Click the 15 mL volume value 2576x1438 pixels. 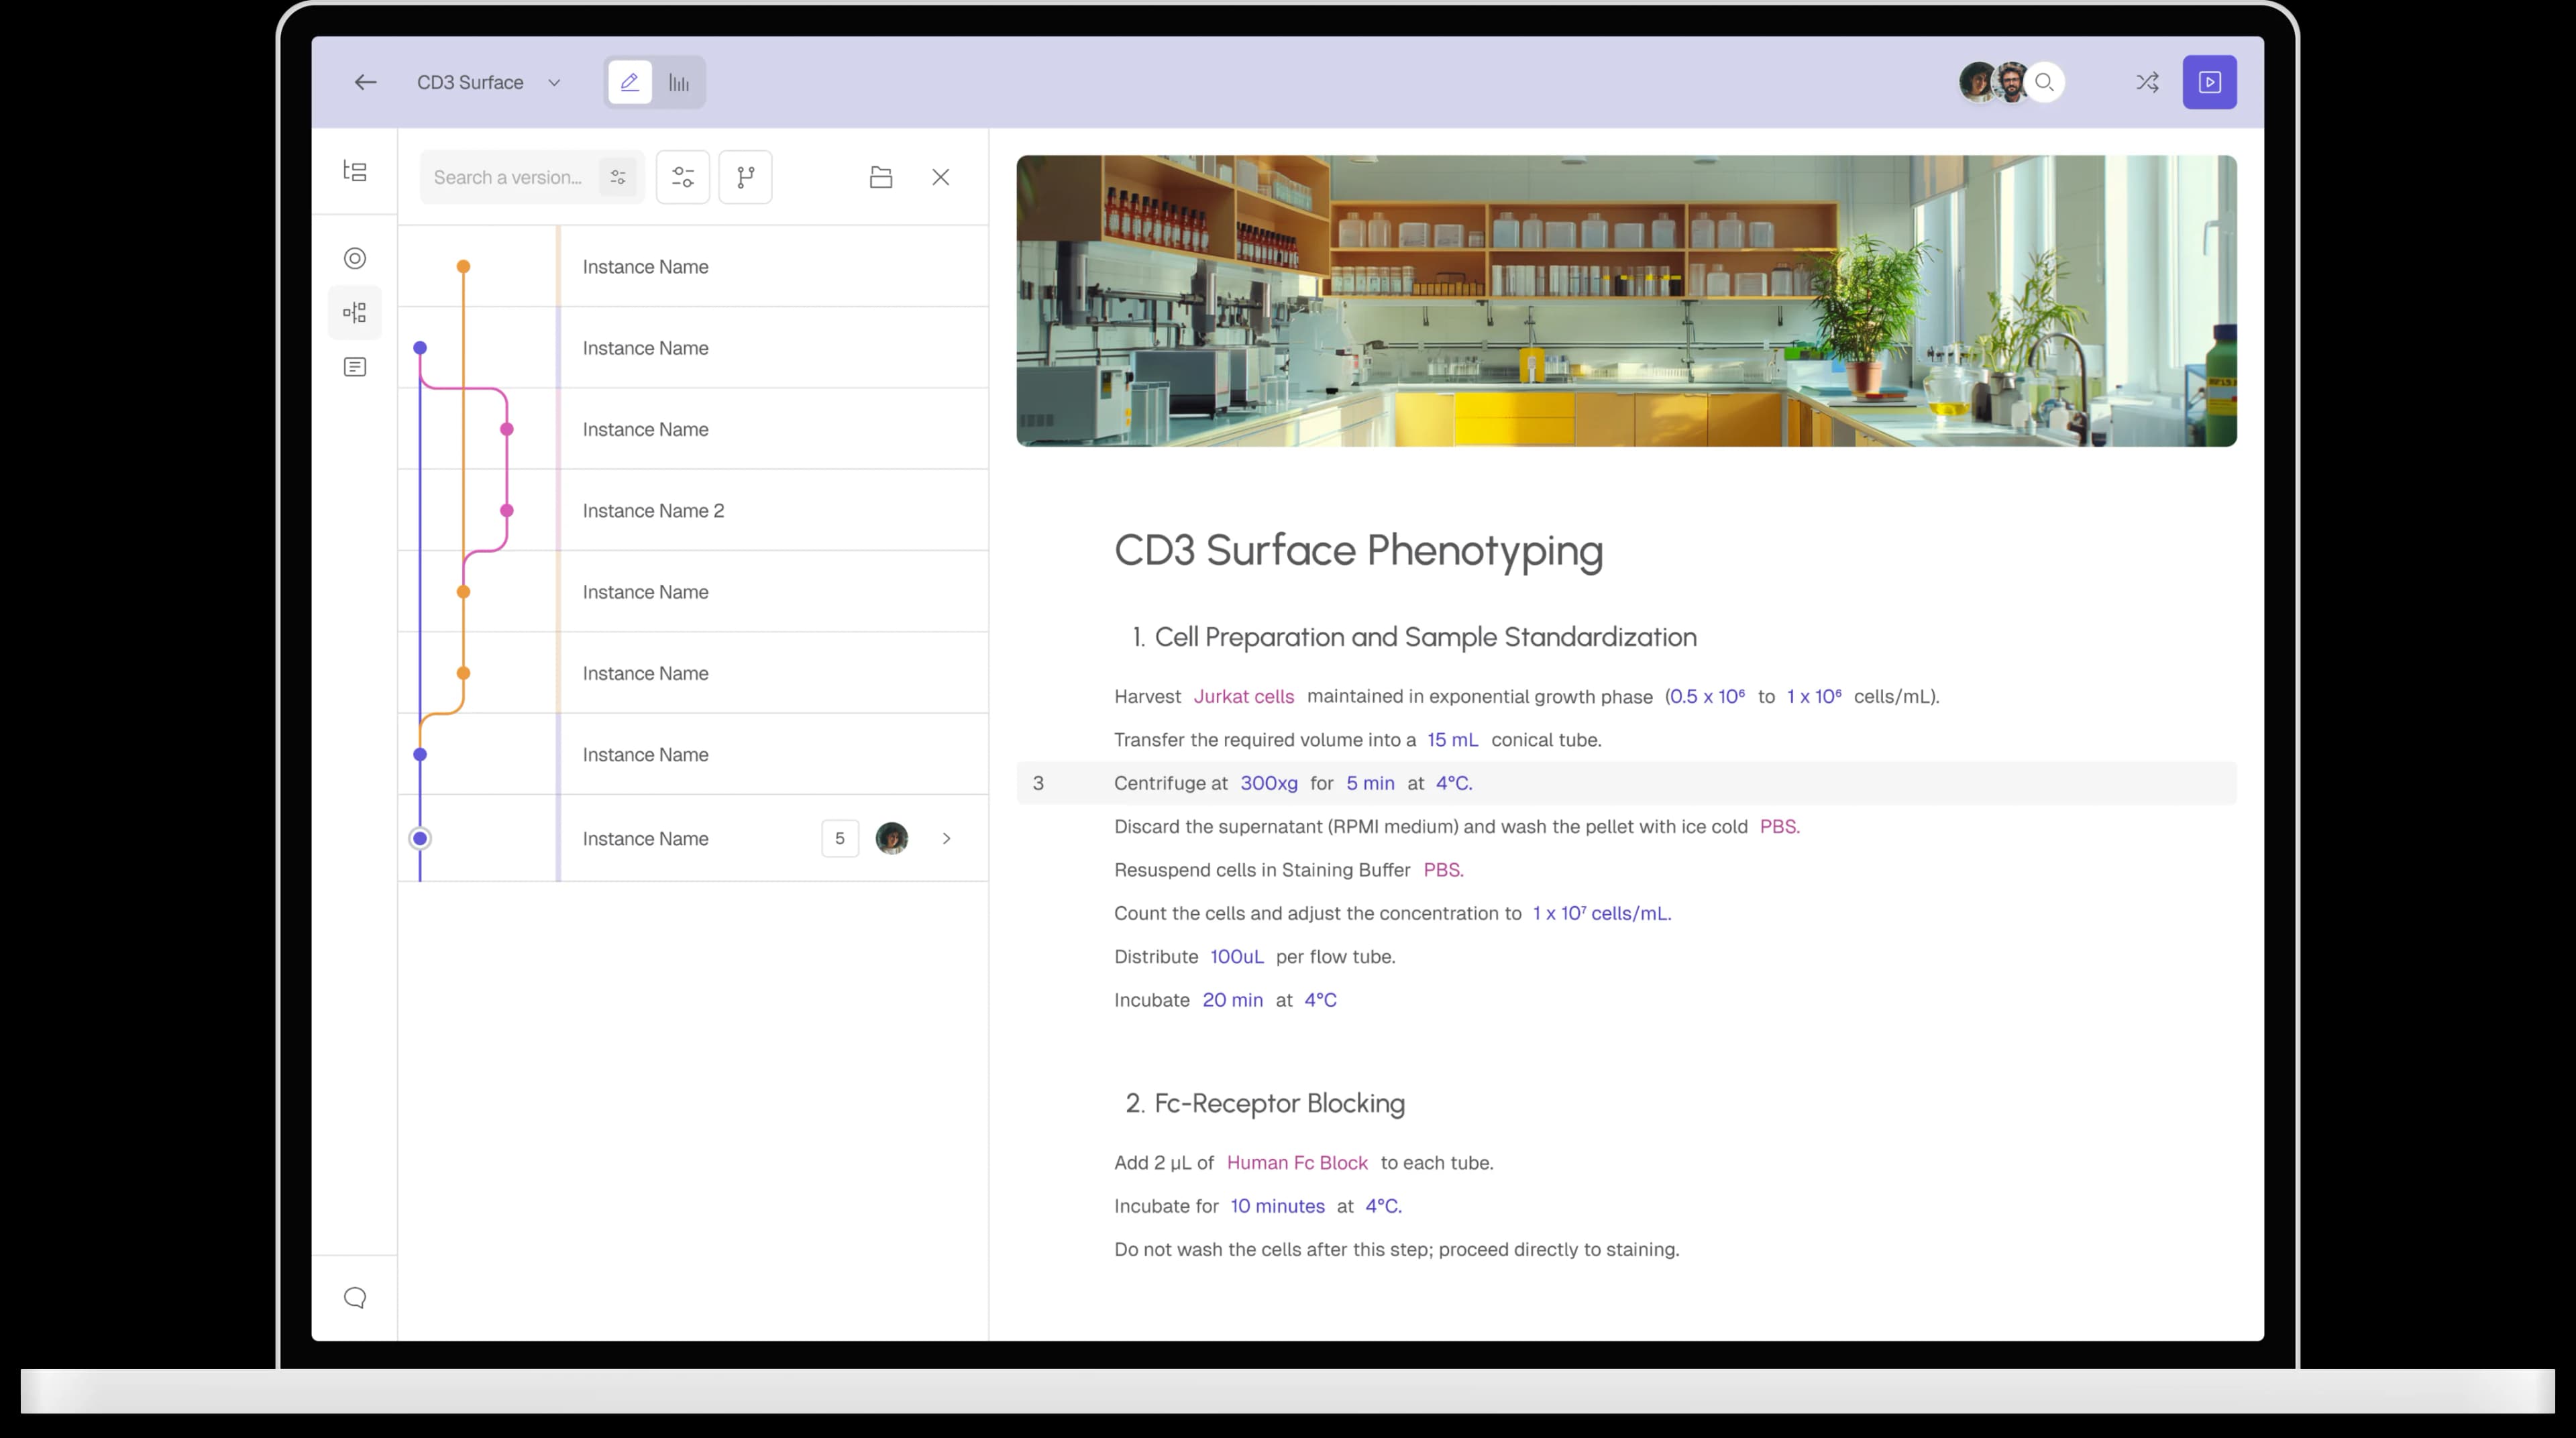click(x=1452, y=739)
